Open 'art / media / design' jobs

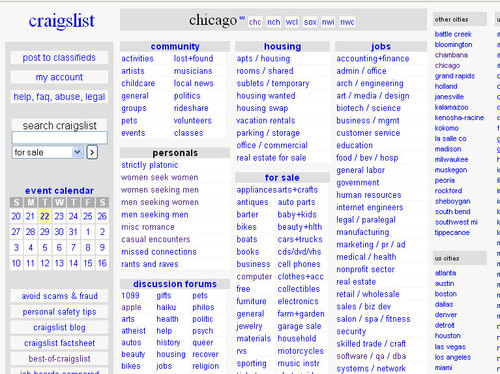(373, 96)
